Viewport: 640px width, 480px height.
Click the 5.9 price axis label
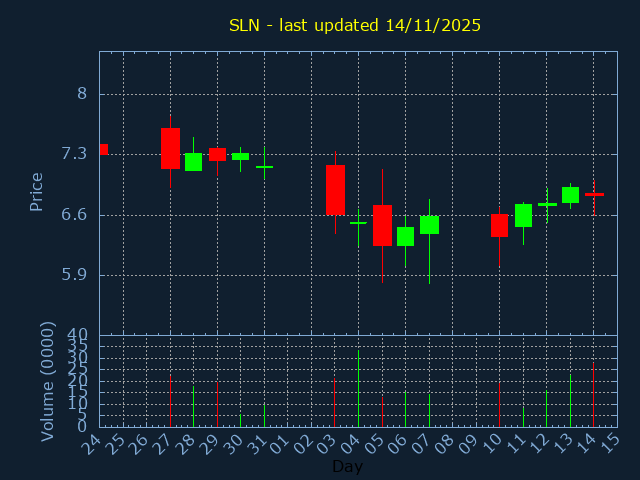coord(74,275)
